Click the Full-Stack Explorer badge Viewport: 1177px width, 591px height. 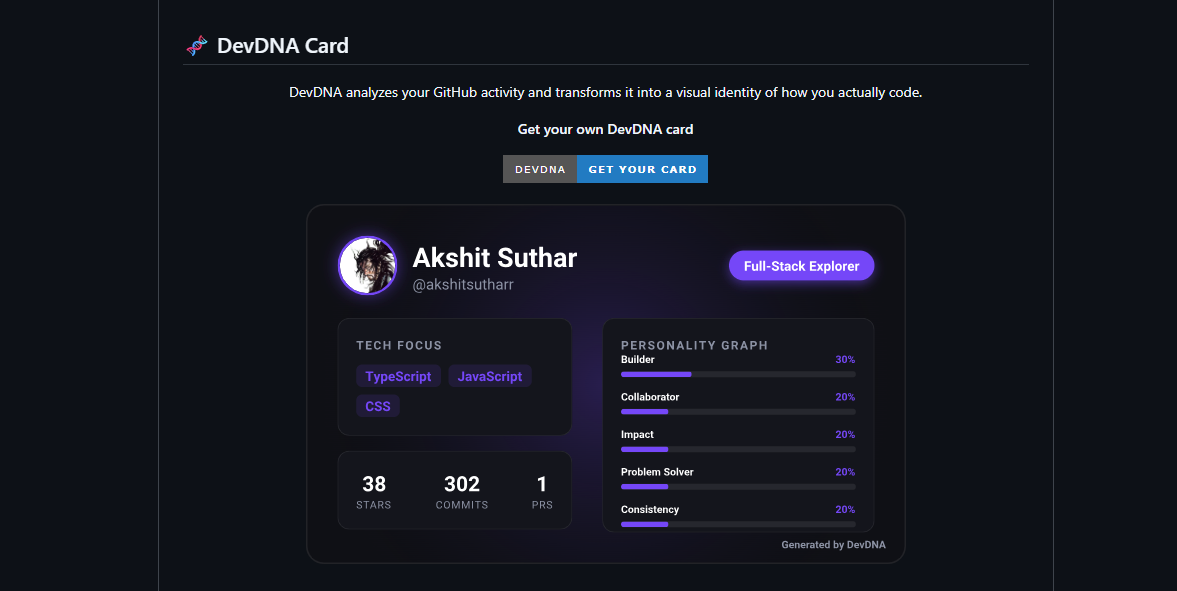pos(801,265)
